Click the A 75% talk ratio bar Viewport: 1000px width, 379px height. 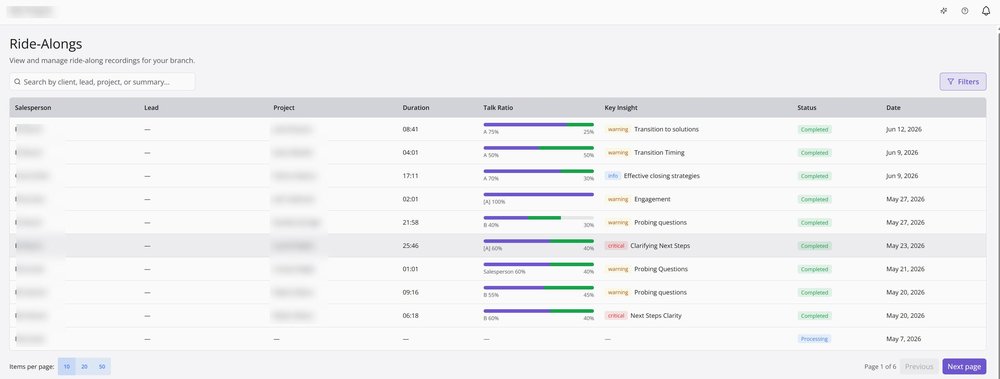click(x=538, y=124)
